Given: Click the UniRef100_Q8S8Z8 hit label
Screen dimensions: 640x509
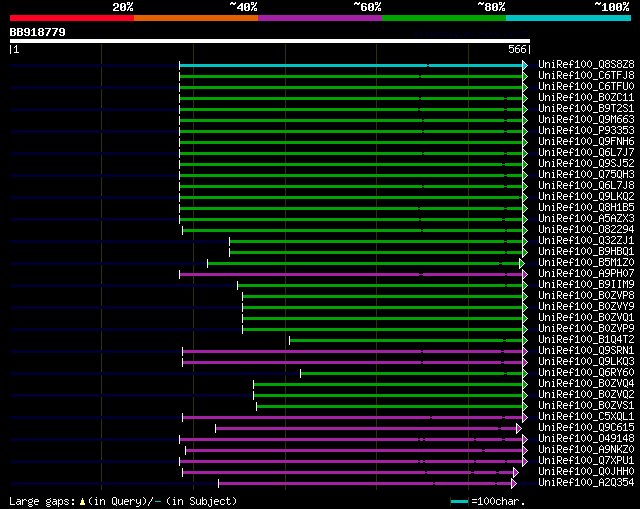Looking at the screenshot, I should coord(586,64).
